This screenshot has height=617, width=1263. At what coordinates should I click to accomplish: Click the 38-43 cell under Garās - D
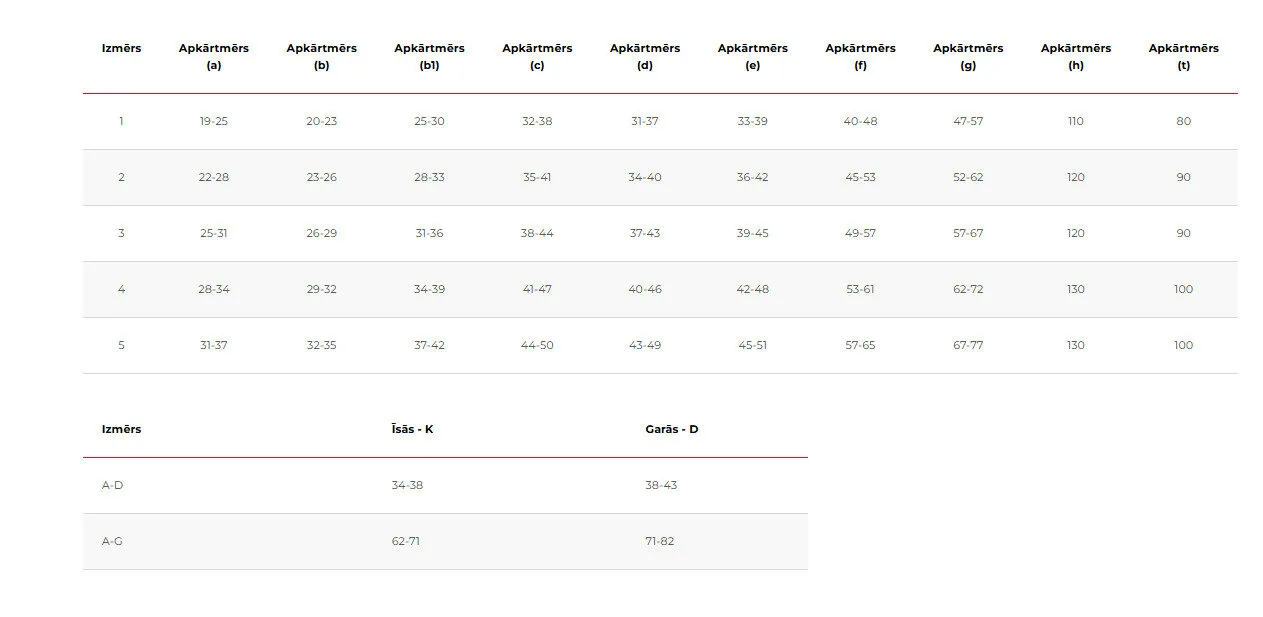[x=661, y=485]
